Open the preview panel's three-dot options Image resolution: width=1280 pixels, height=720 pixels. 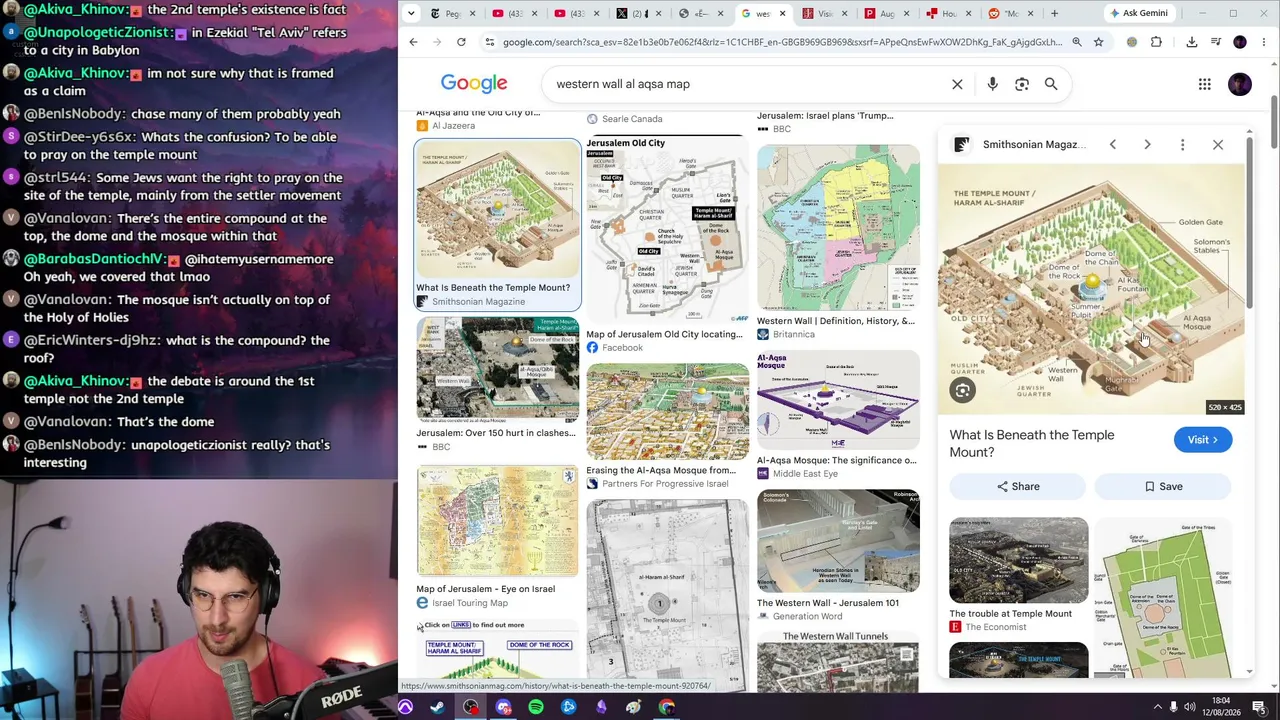tap(1182, 145)
